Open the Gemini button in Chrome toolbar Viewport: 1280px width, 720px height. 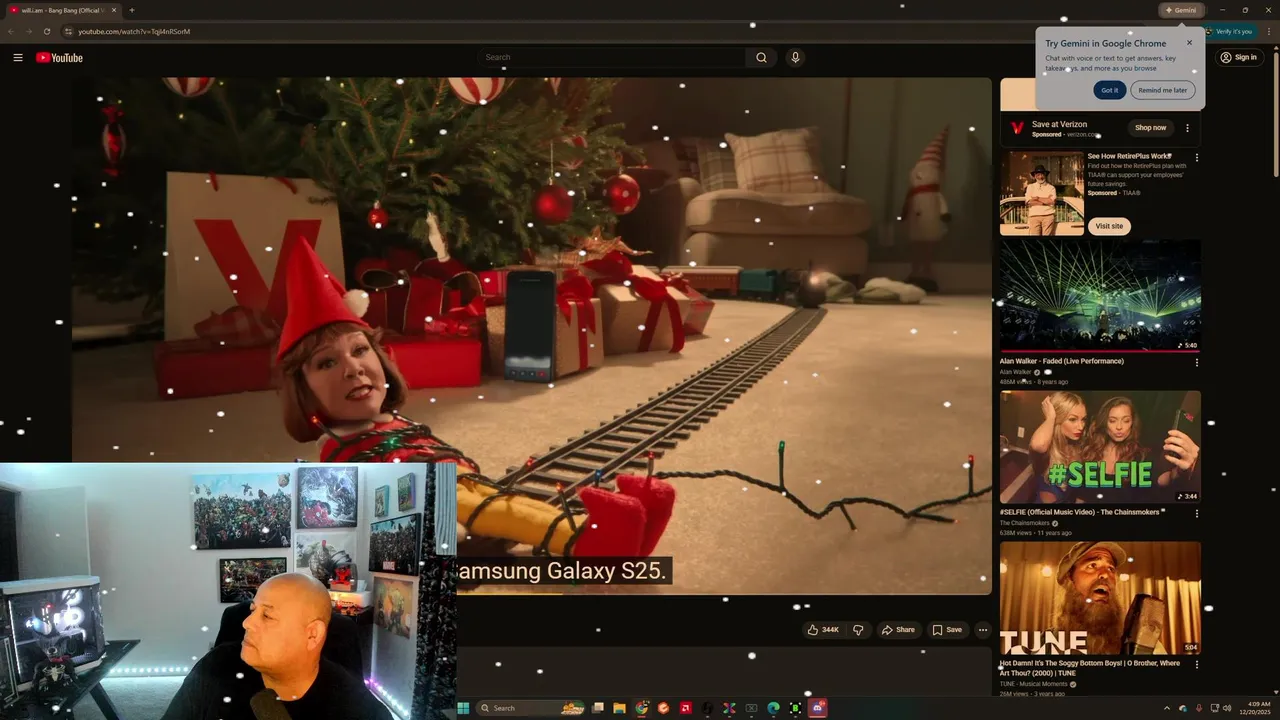pyautogui.click(x=1181, y=10)
